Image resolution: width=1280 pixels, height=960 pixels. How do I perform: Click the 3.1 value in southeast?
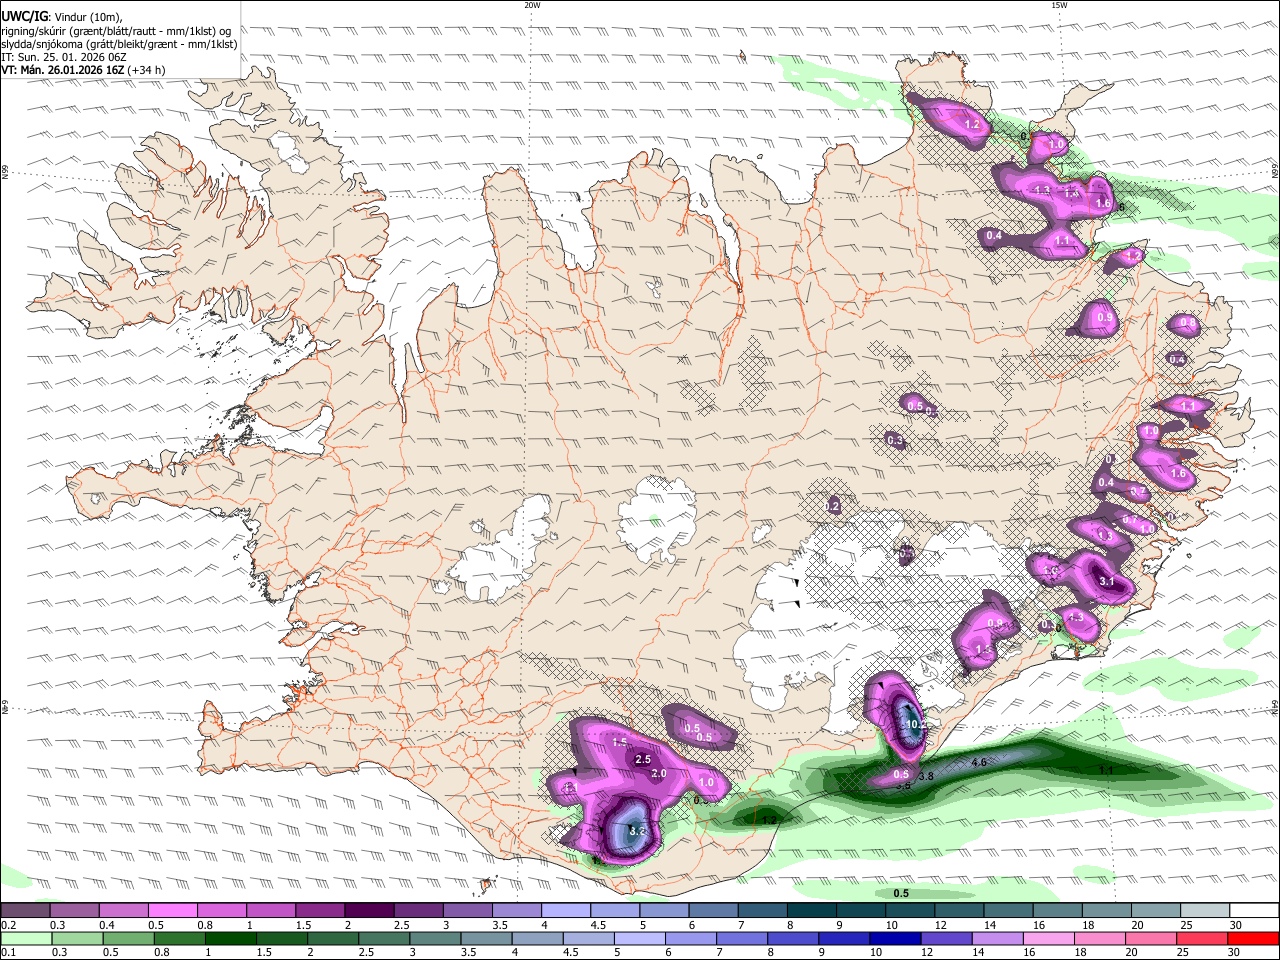click(x=1107, y=581)
